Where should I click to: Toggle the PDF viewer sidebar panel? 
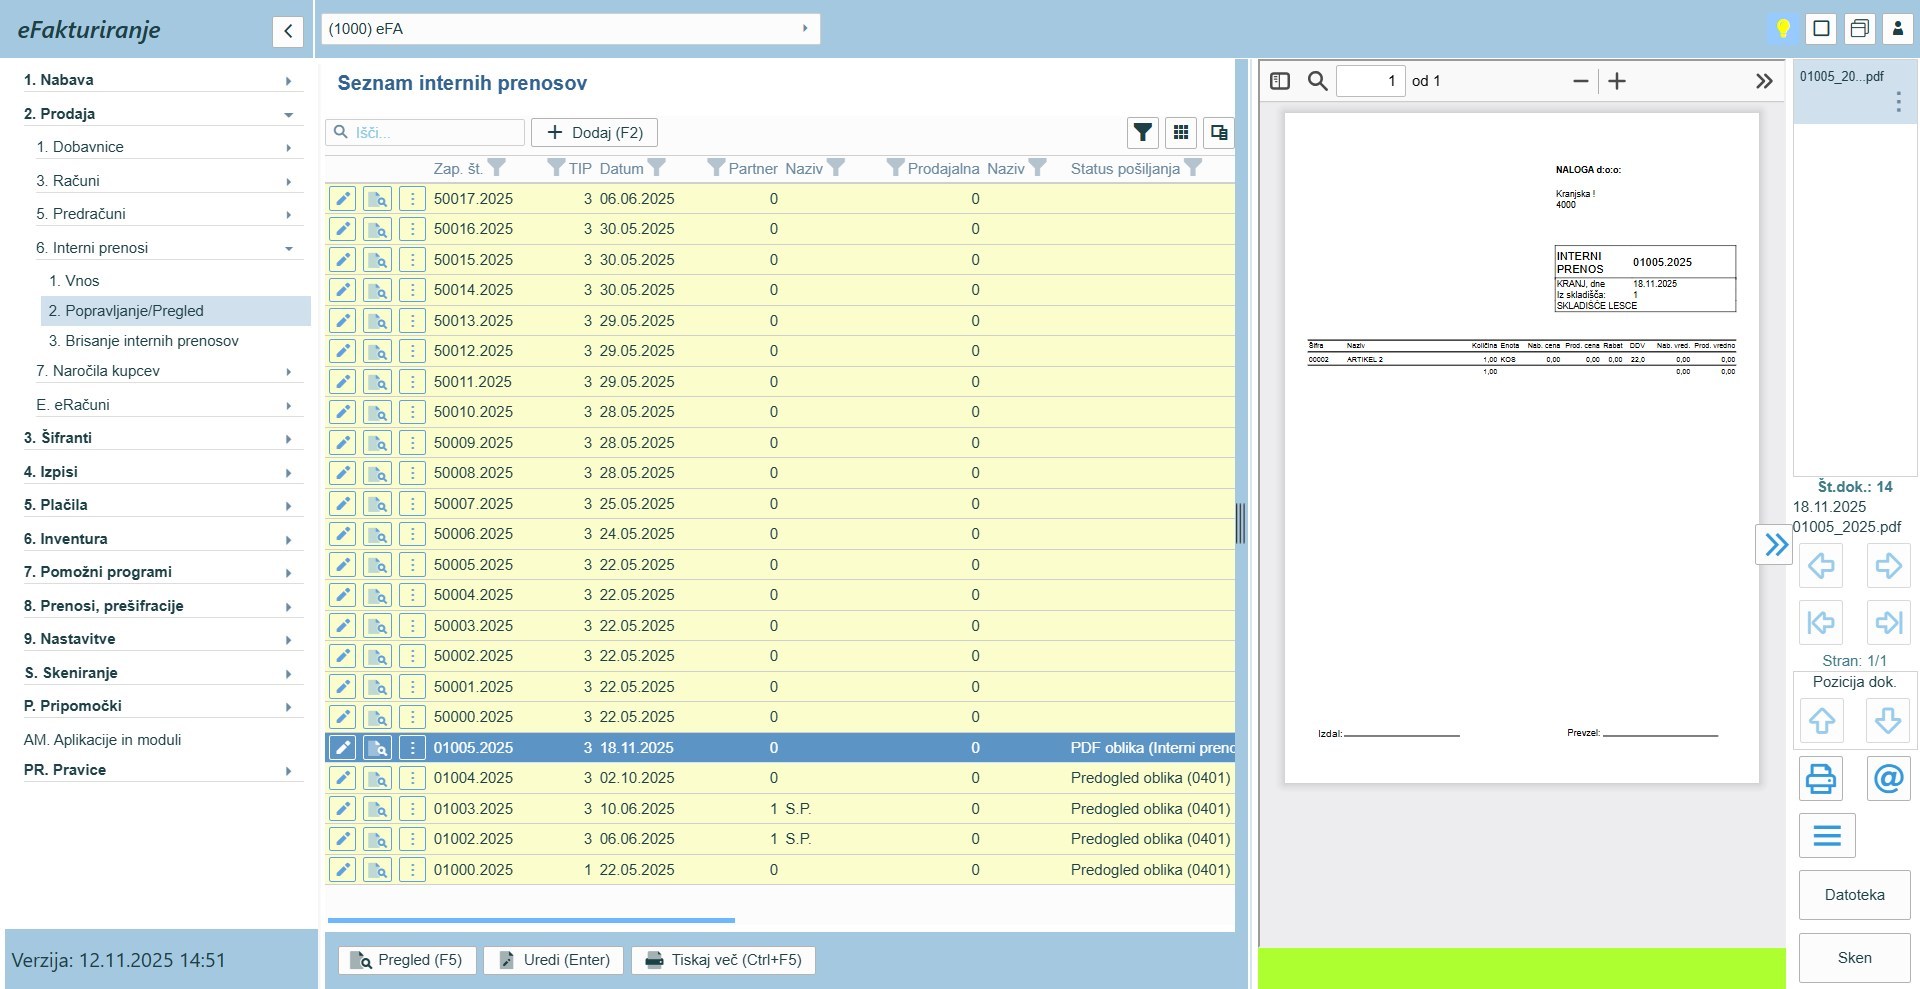point(1280,81)
